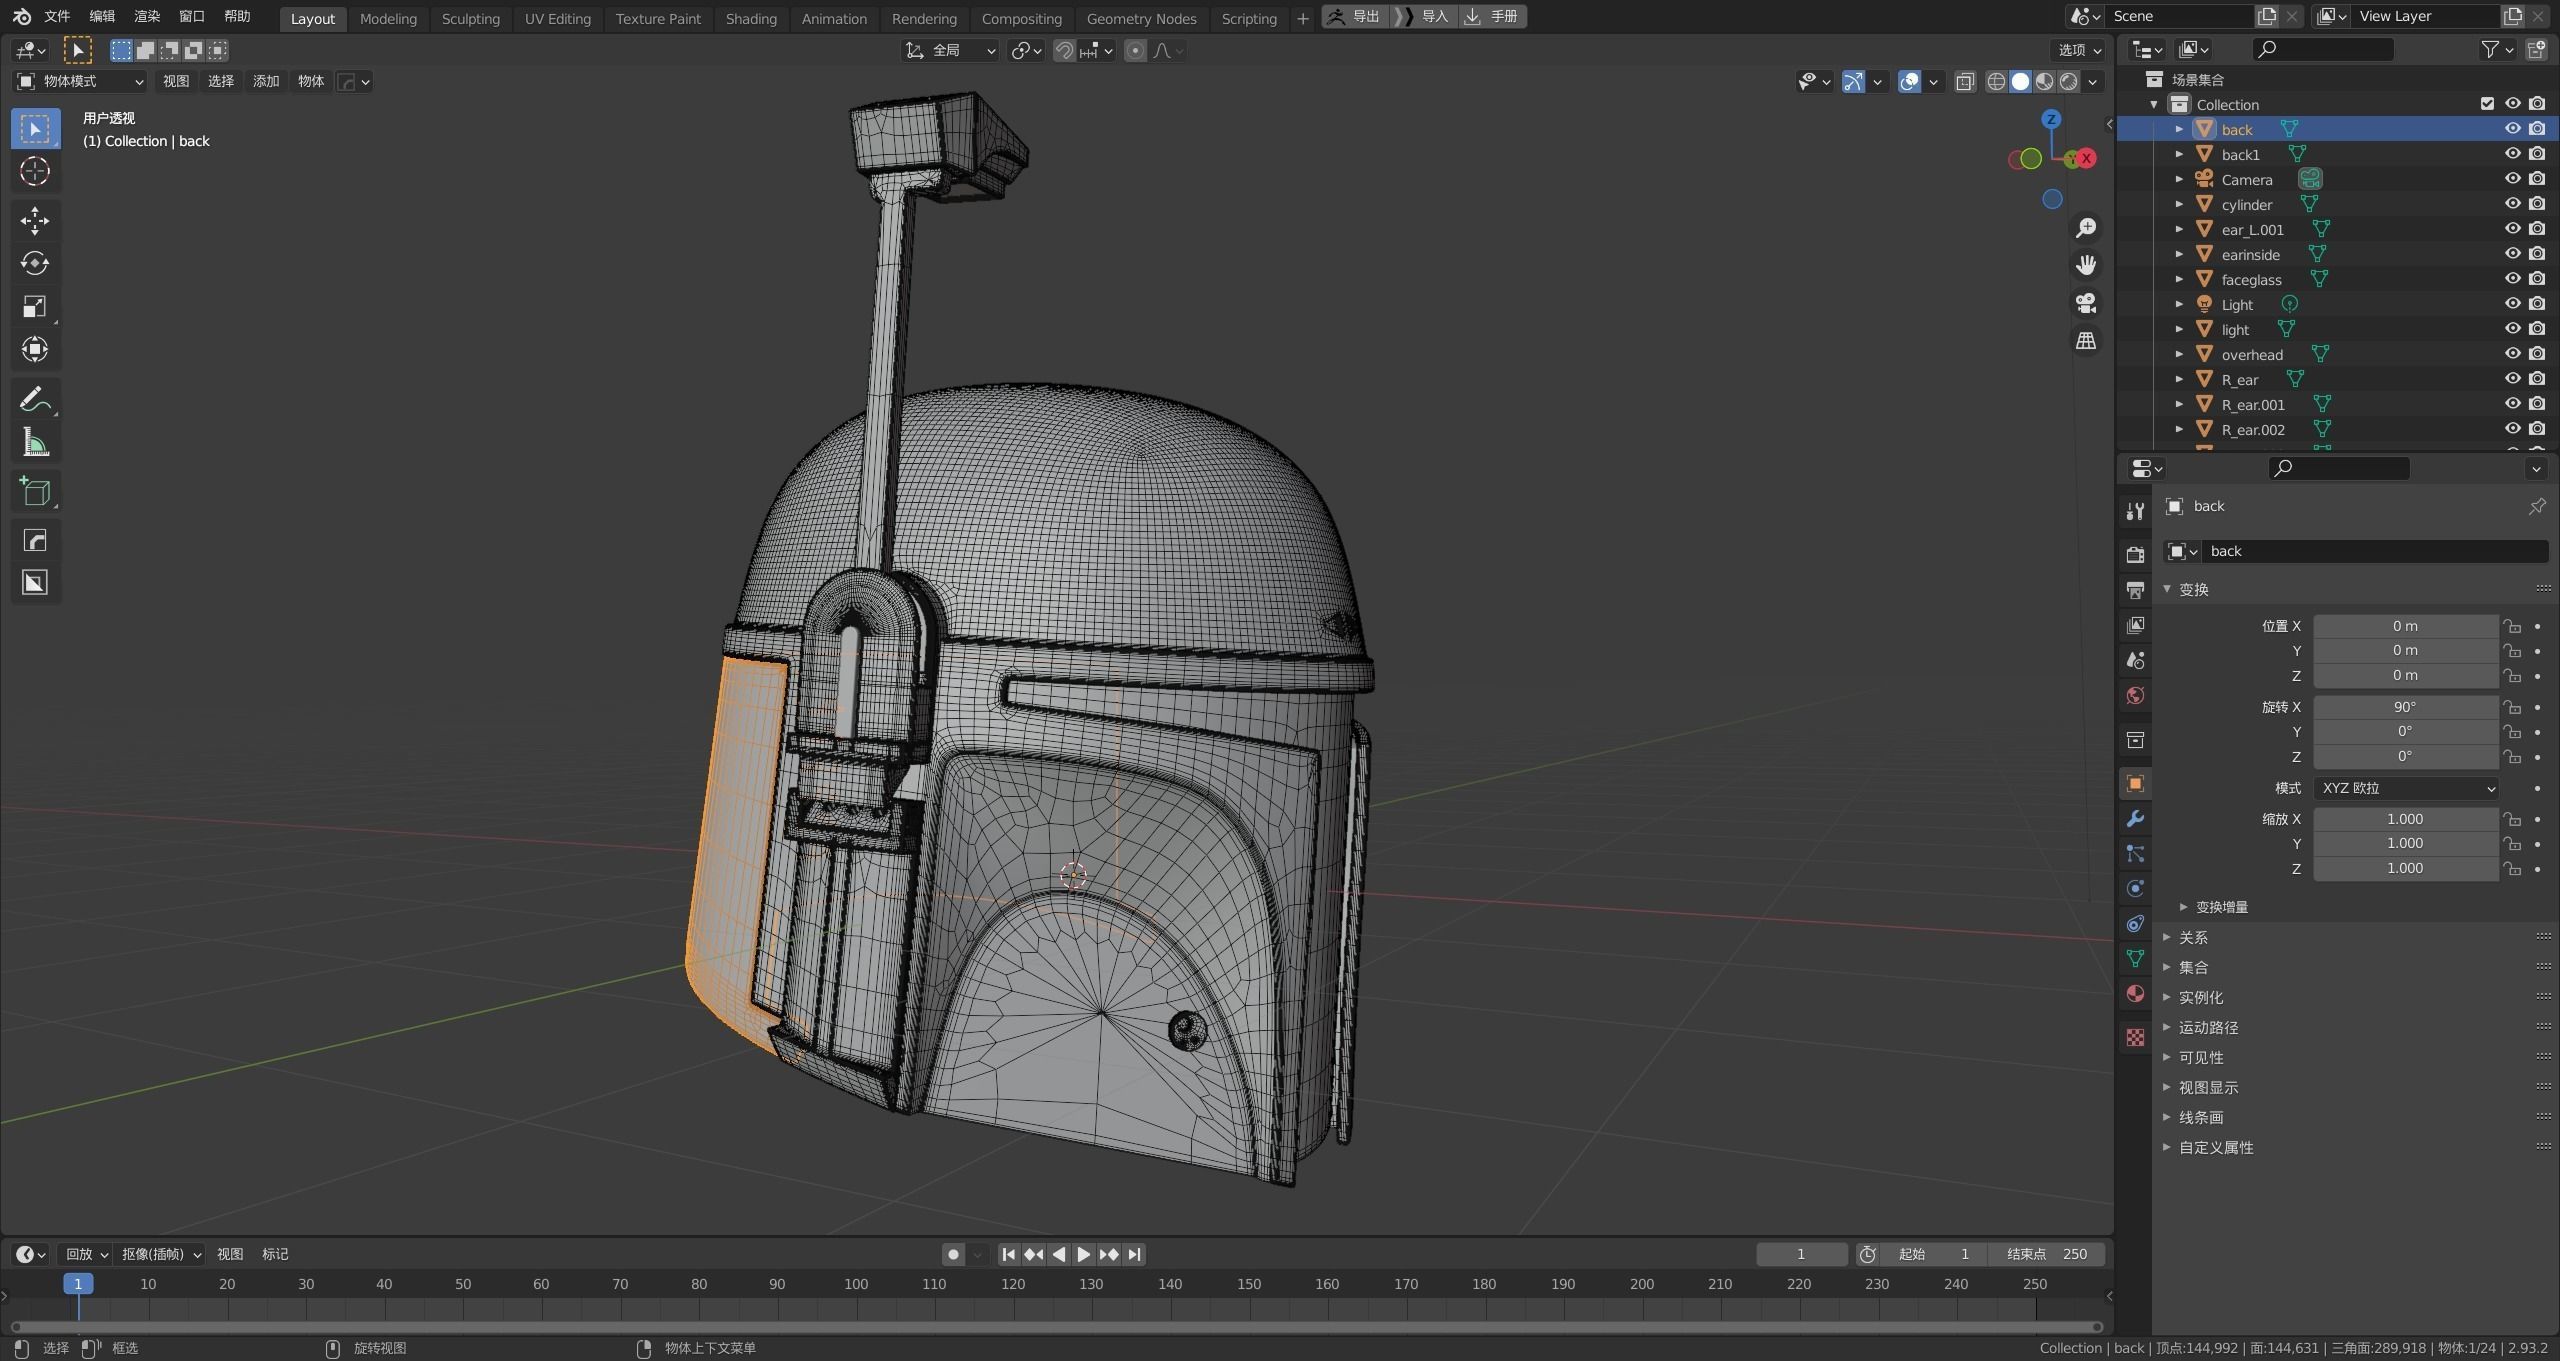Activate the Rotate tool
The width and height of the screenshot is (2560, 1361).
pyautogui.click(x=35, y=264)
